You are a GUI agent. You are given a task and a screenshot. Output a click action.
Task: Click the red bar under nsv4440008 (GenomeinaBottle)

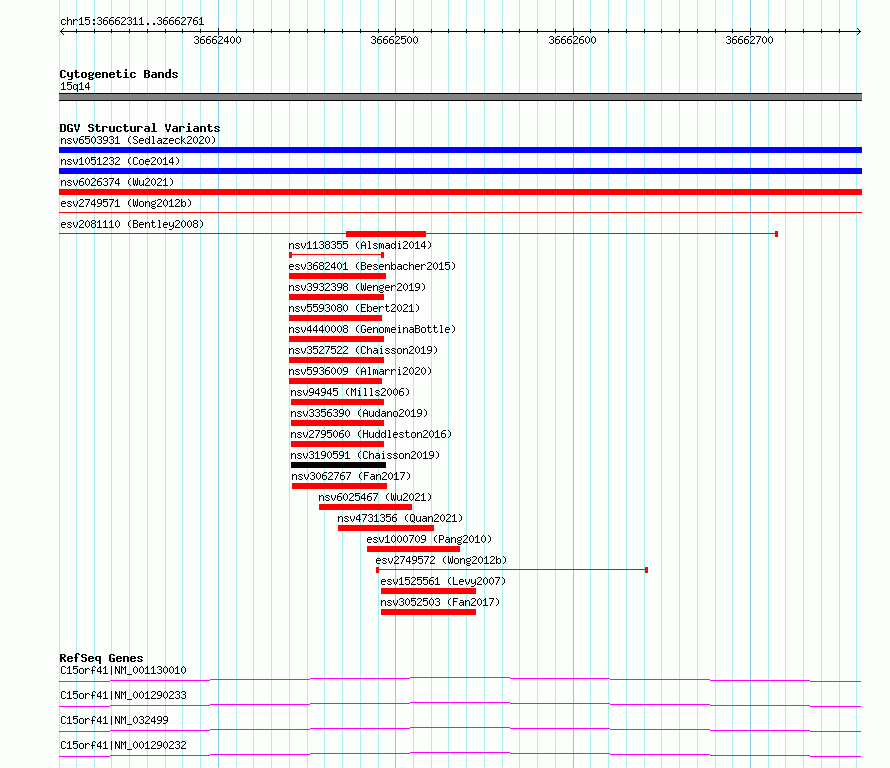point(337,339)
